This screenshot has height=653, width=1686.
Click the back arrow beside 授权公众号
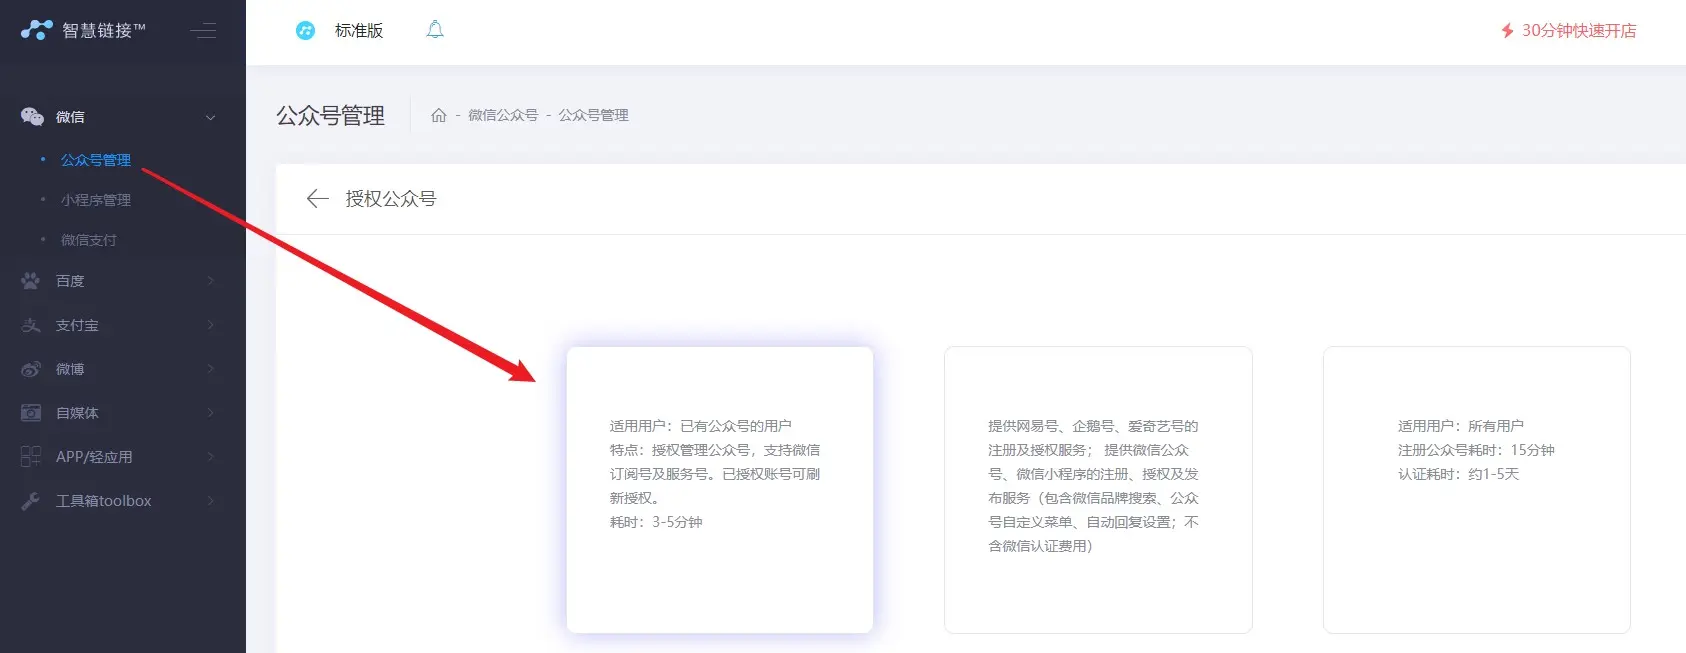click(317, 199)
